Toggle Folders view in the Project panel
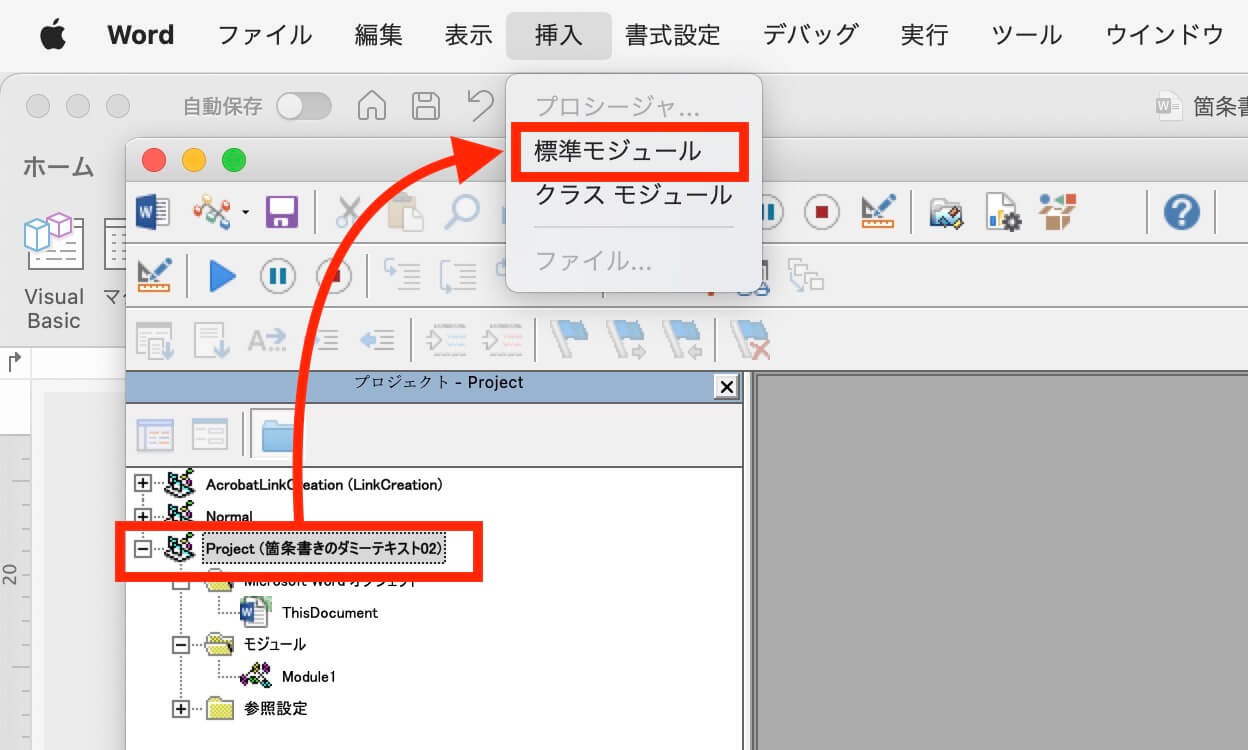Image resolution: width=1248 pixels, height=750 pixels. [277, 434]
